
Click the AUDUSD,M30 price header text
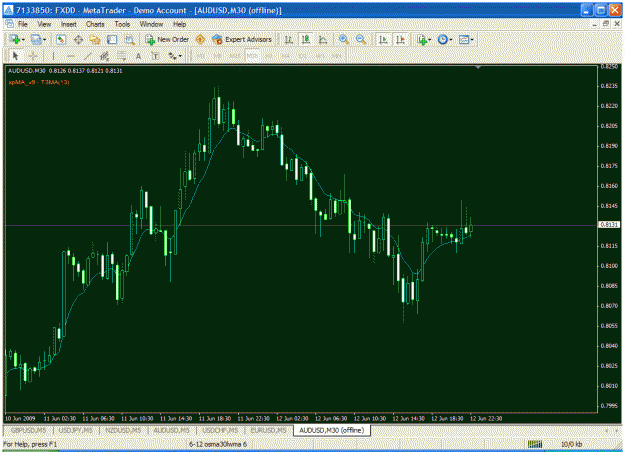click(x=65, y=71)
